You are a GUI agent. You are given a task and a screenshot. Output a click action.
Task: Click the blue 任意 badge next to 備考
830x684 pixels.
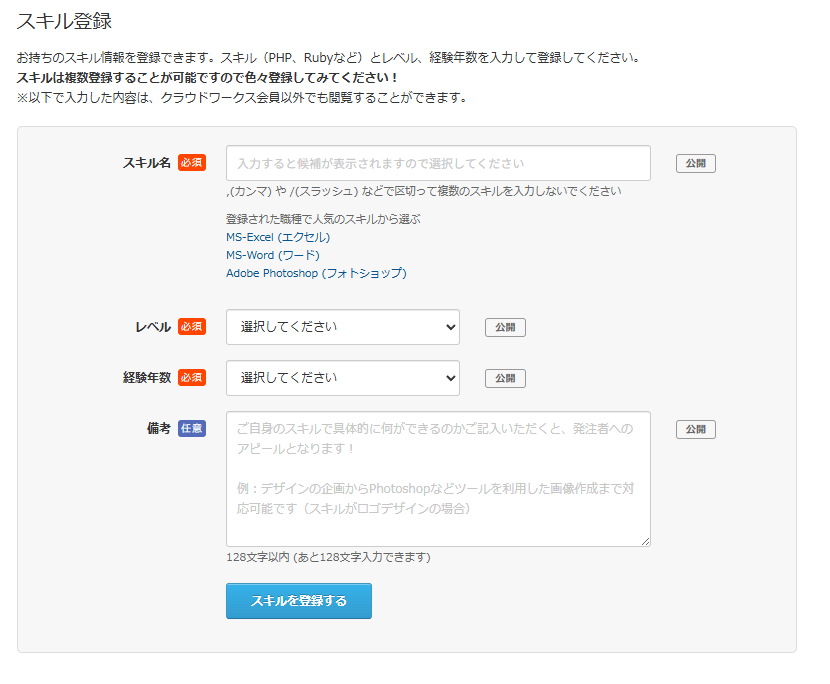[192, 429]
